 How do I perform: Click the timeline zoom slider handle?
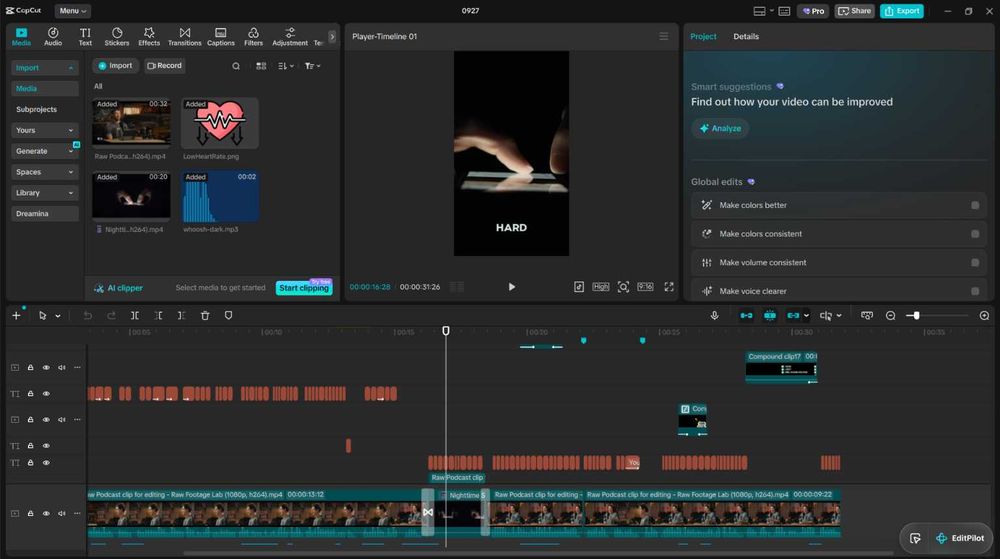tap(916, 316)
